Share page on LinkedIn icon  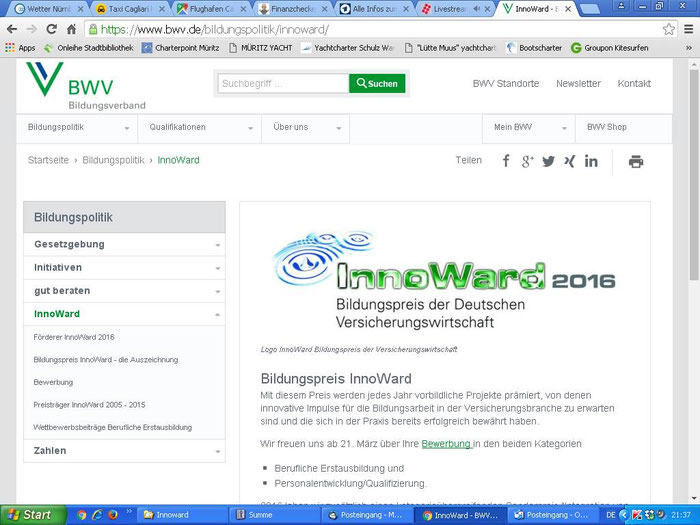click(x=591, y=161)
